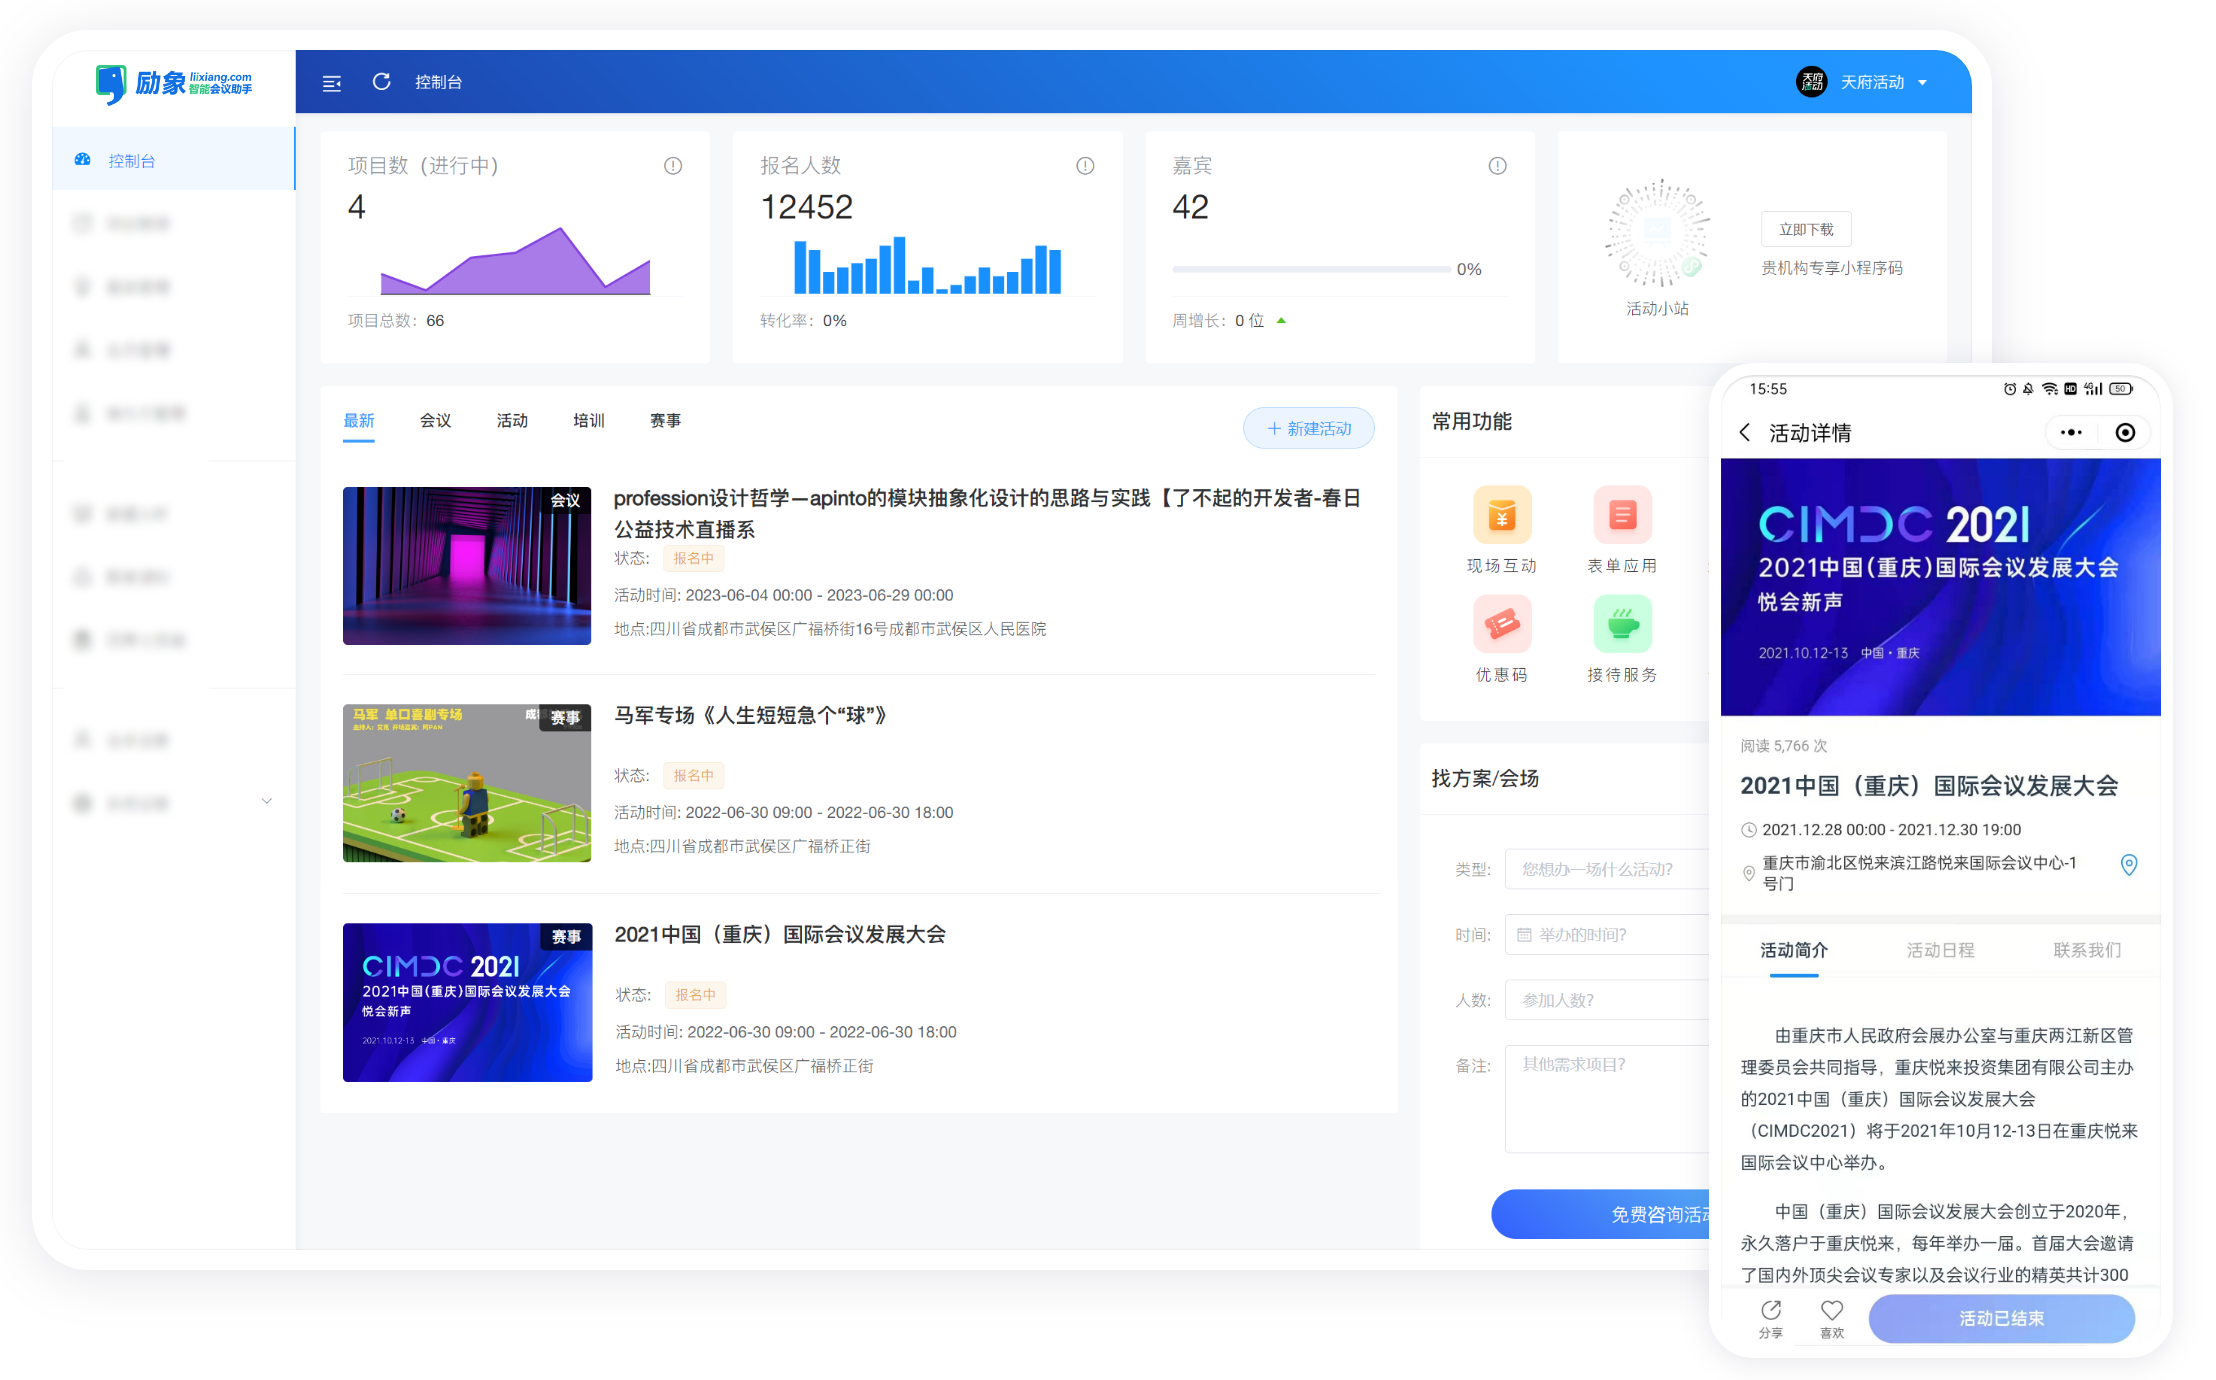Click the 嘉宾 progress bar
Viewport: 2216px width, 1380px height.
click(1311, 269)
